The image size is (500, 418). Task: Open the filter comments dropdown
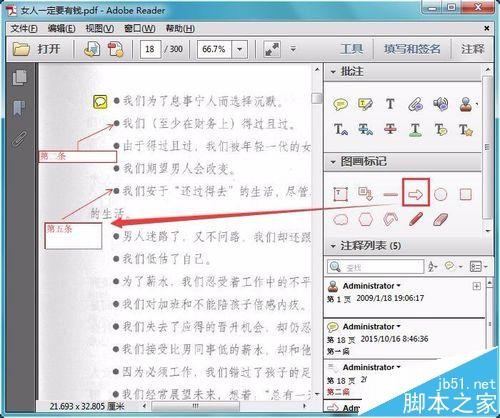tap(453, 266)
